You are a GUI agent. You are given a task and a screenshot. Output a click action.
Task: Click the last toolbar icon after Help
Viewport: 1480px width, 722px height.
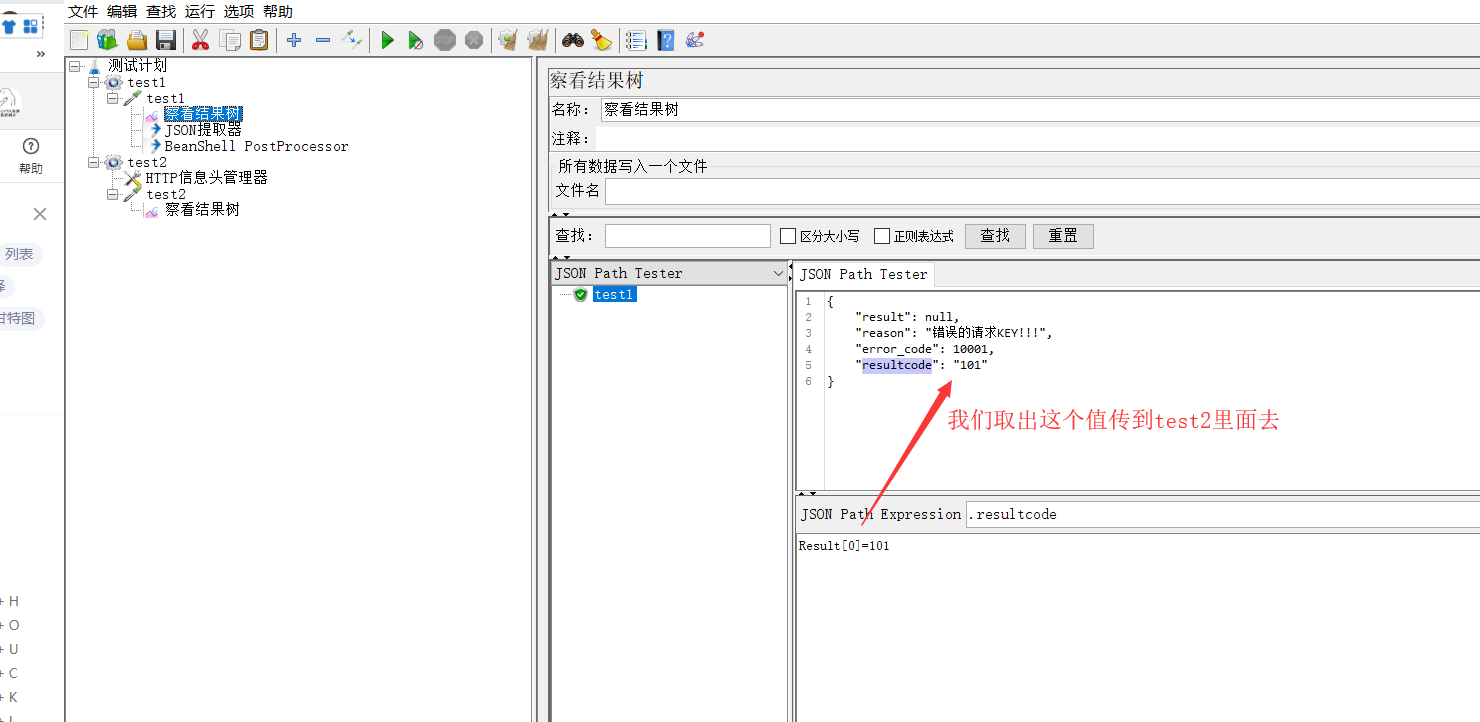695,40
